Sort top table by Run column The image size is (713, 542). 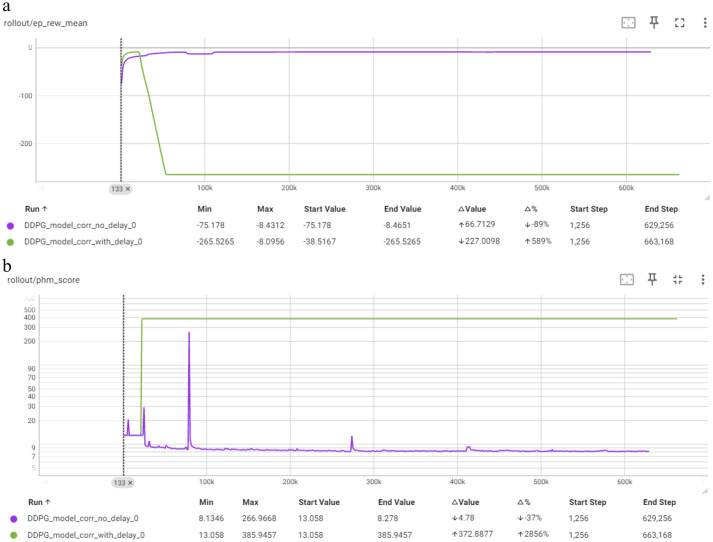click(36, 209)
